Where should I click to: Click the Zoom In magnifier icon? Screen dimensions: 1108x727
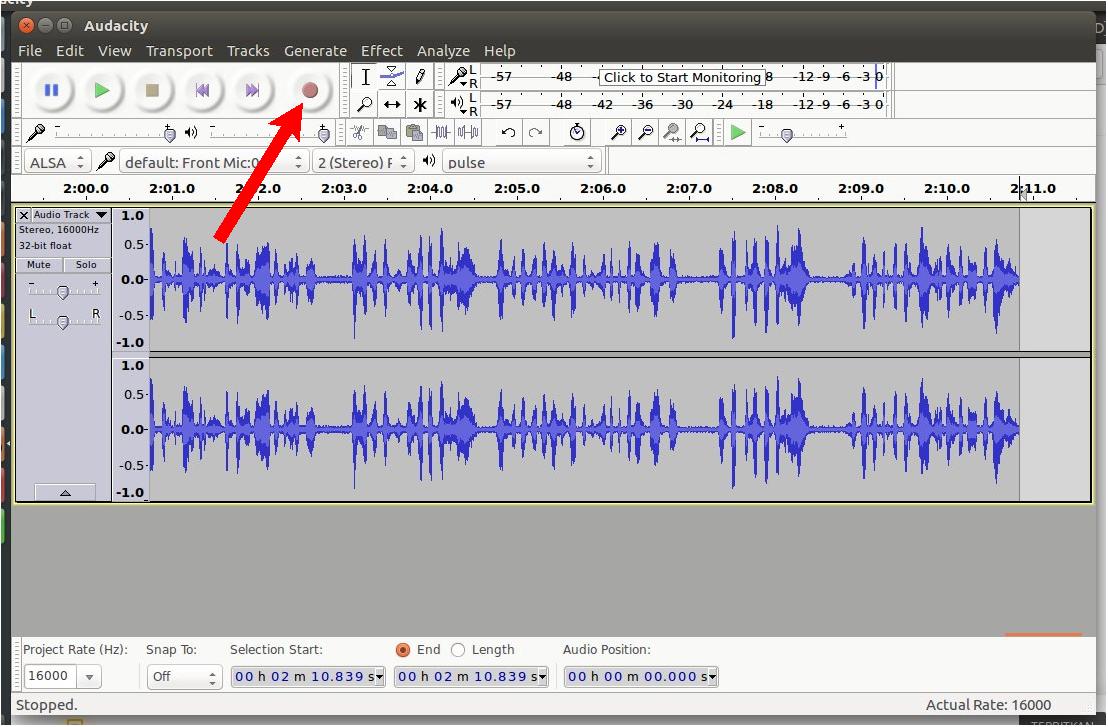pyautogui.click(x=619, y=132)
